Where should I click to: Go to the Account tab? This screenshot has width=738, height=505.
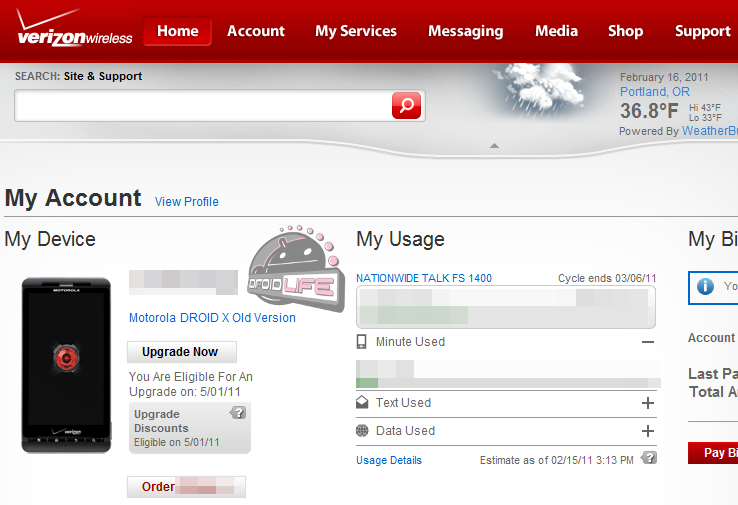coord(256,31)
